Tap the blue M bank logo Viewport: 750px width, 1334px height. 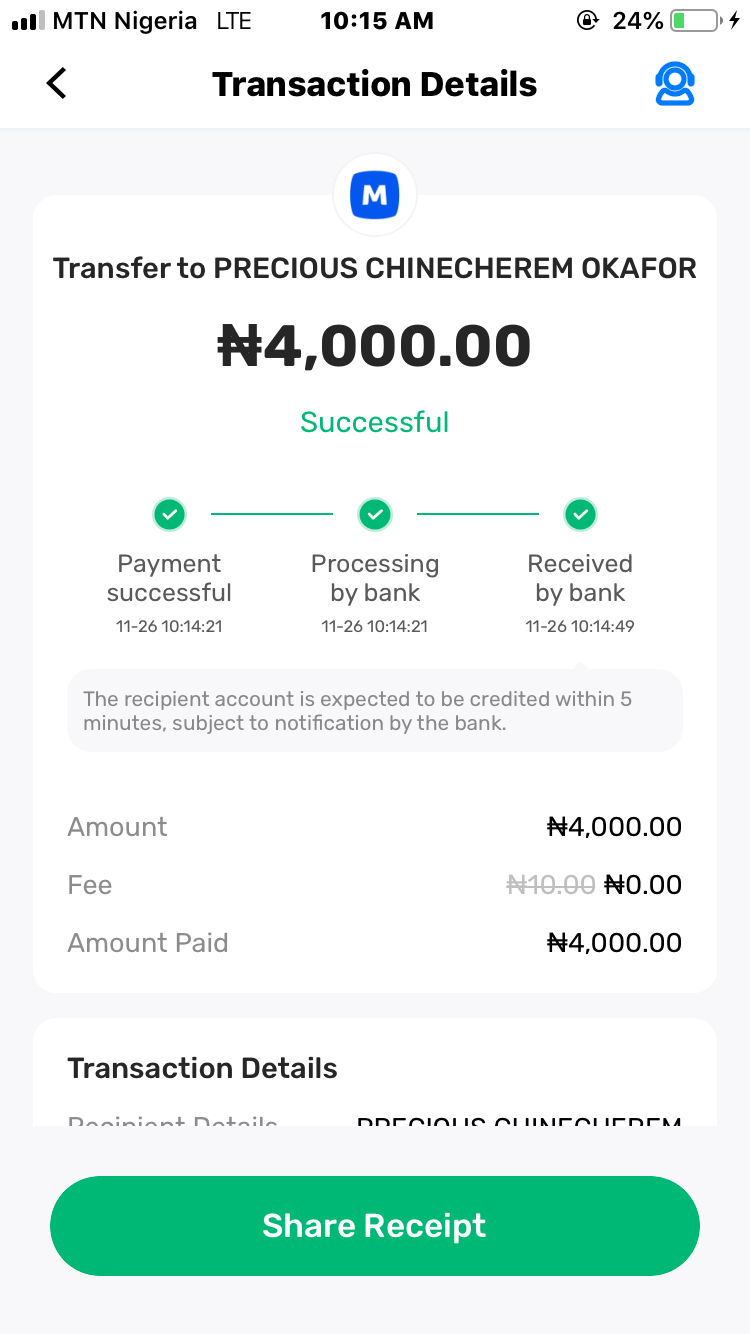[x=375, y=195]
